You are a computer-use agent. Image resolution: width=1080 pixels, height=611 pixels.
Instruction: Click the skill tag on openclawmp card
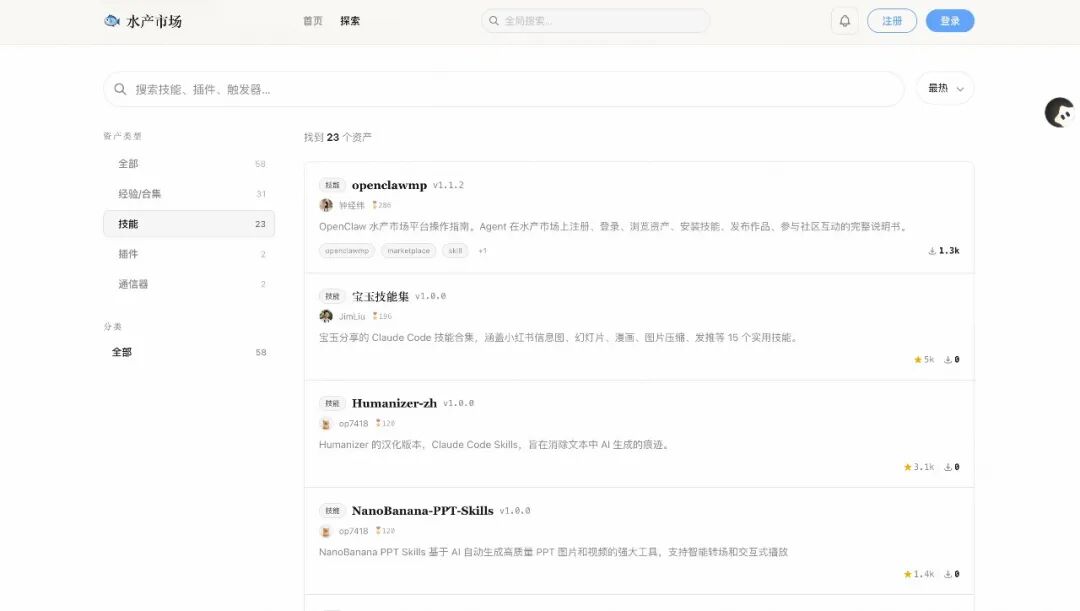click(x=454, y=250)
